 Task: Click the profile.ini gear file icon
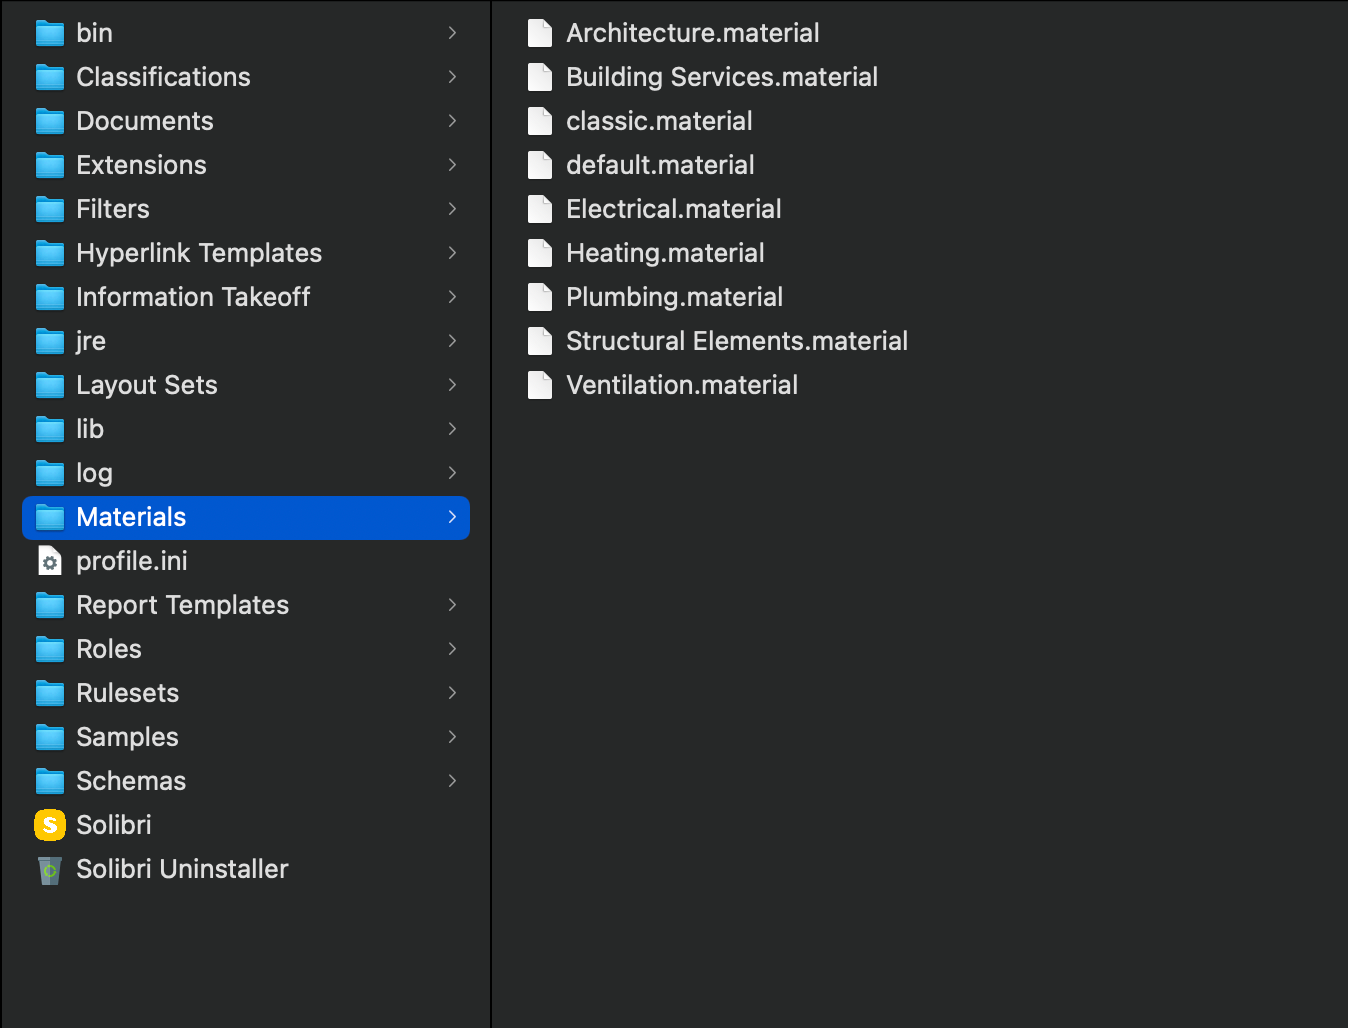pos(50,561)
